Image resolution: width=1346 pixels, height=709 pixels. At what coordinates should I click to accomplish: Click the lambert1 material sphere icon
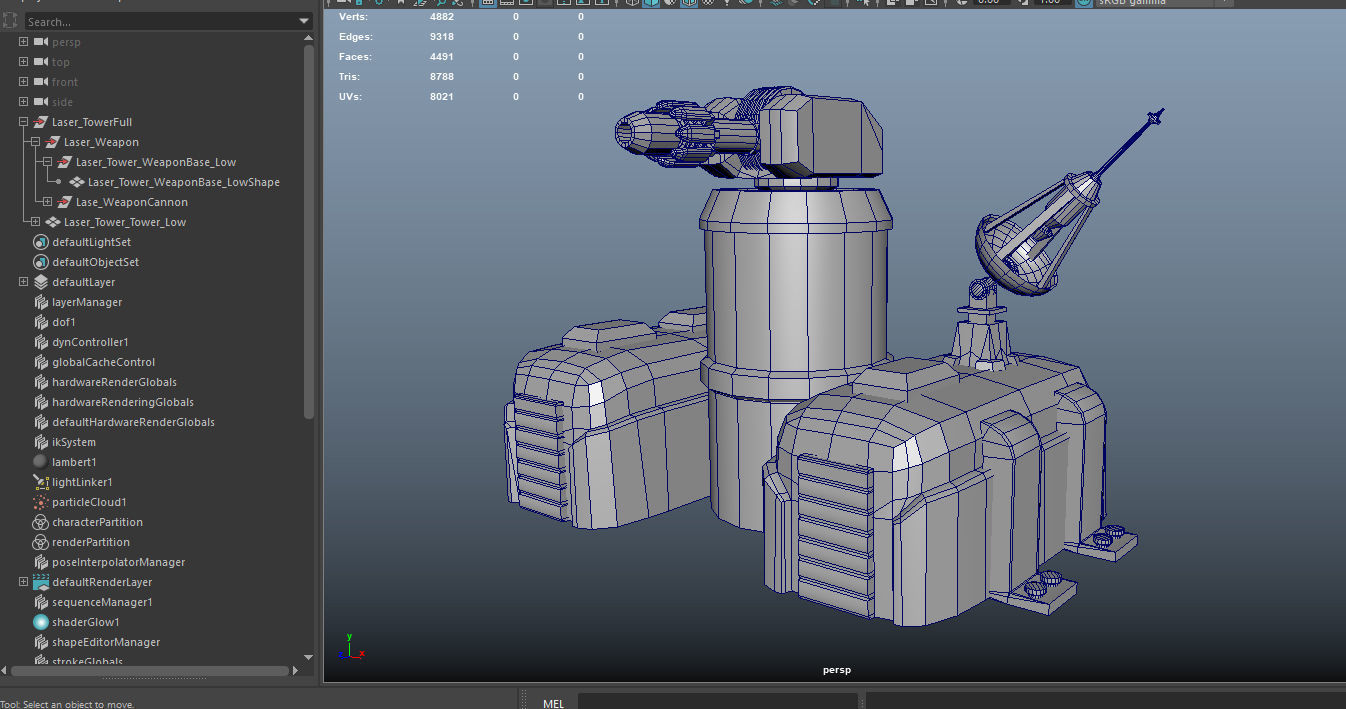tap(41, 462)
